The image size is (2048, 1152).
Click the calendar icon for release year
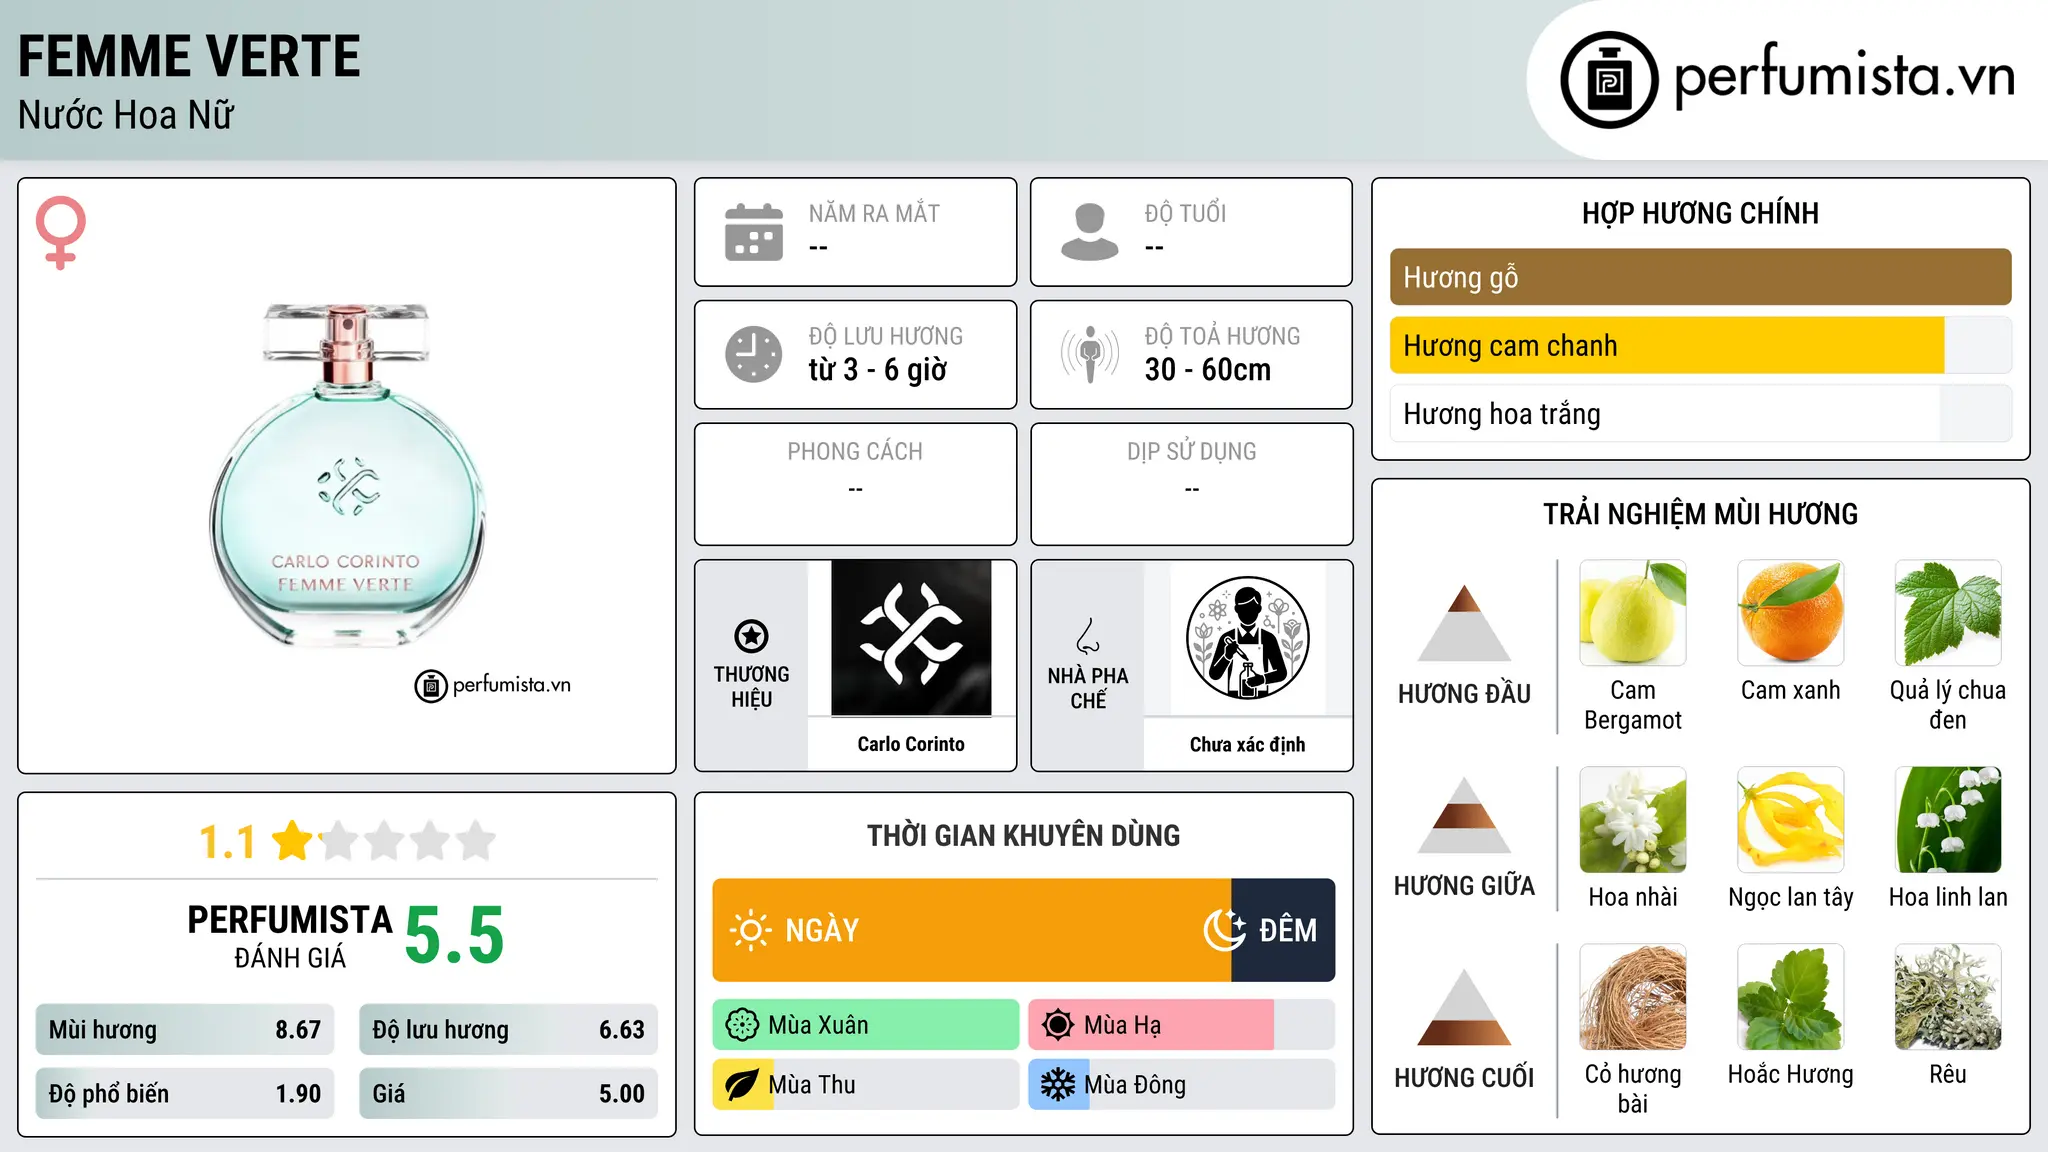click(754, 232)
